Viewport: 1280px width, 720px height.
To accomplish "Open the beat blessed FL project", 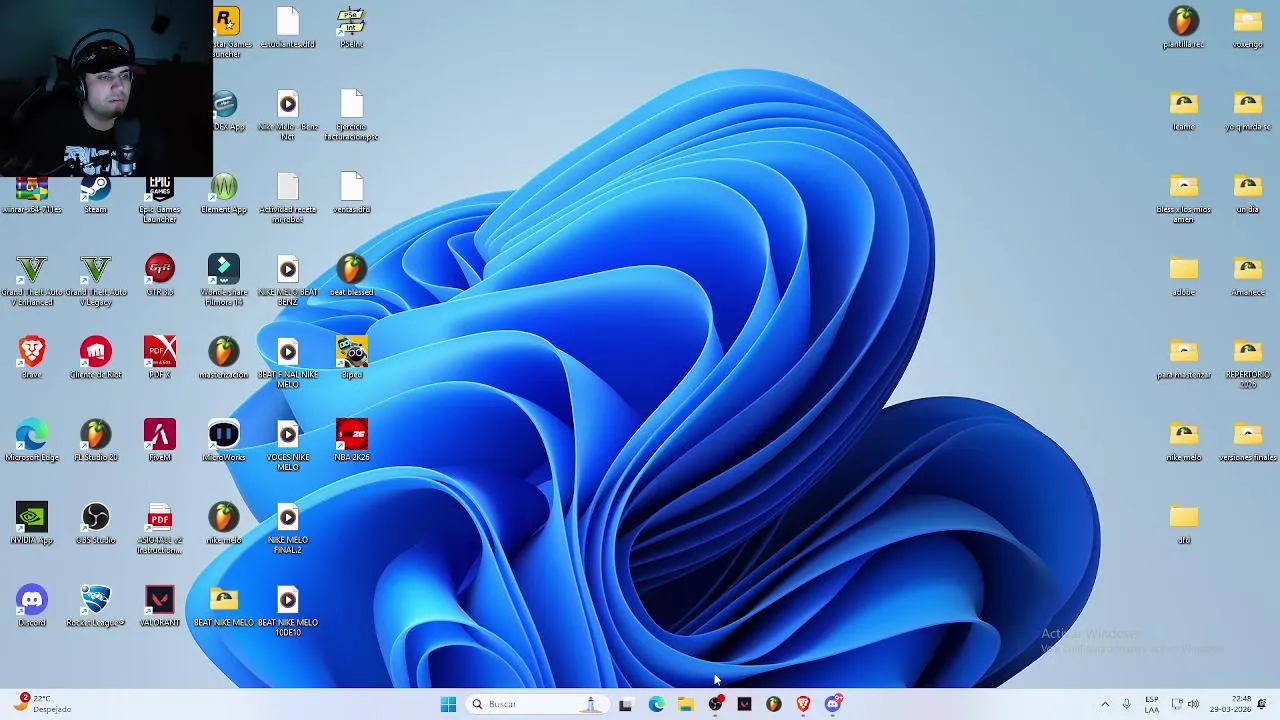I will [x=352, y=275].
